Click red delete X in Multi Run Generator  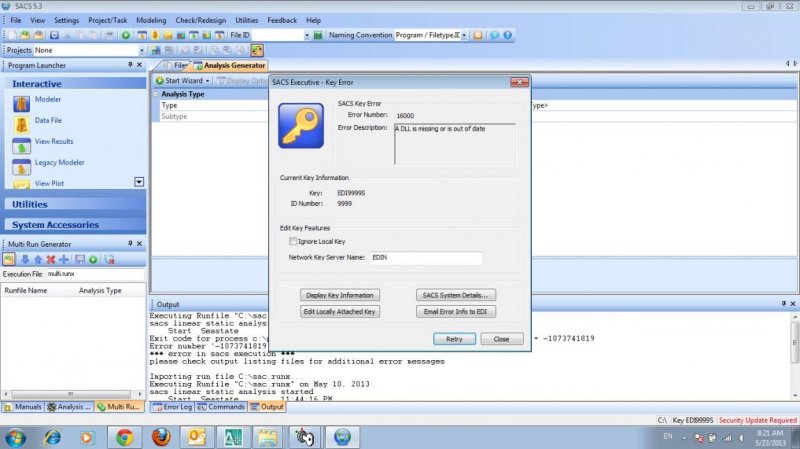click(51, 259)
